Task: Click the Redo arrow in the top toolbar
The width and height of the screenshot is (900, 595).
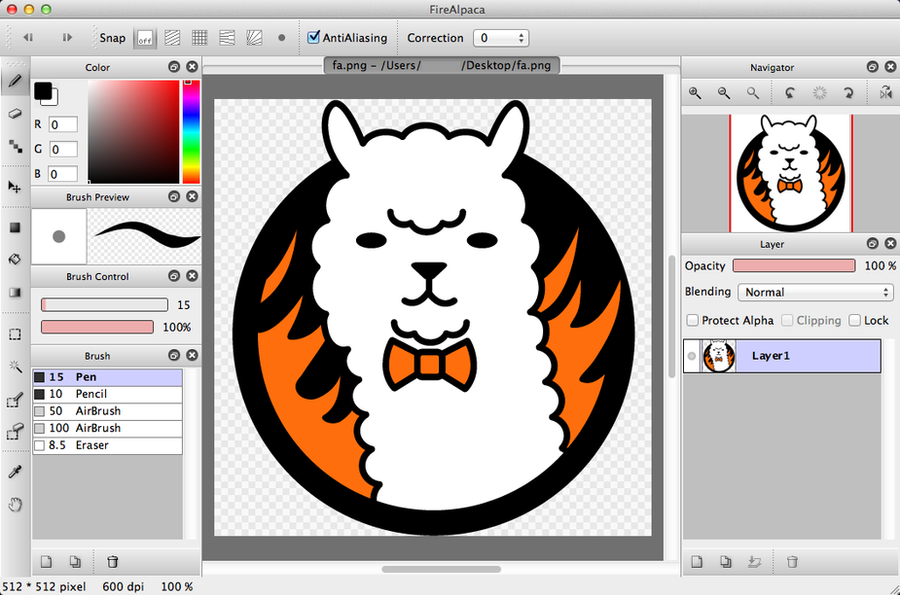Action: coord(67,38)
